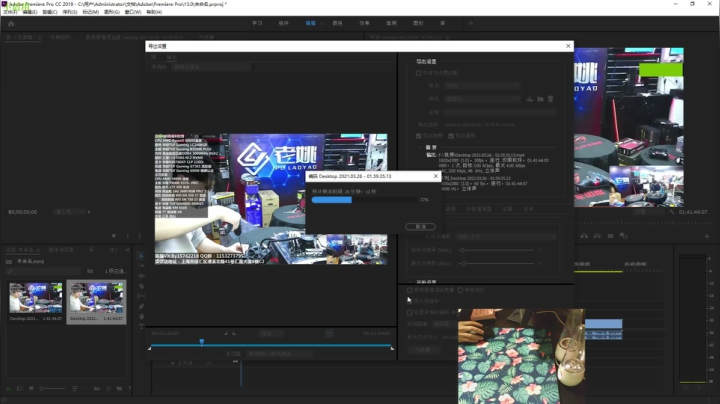This screenshot has height=404, width=720.
Task: Select the Pen tool
Action: tap(141, 306)
